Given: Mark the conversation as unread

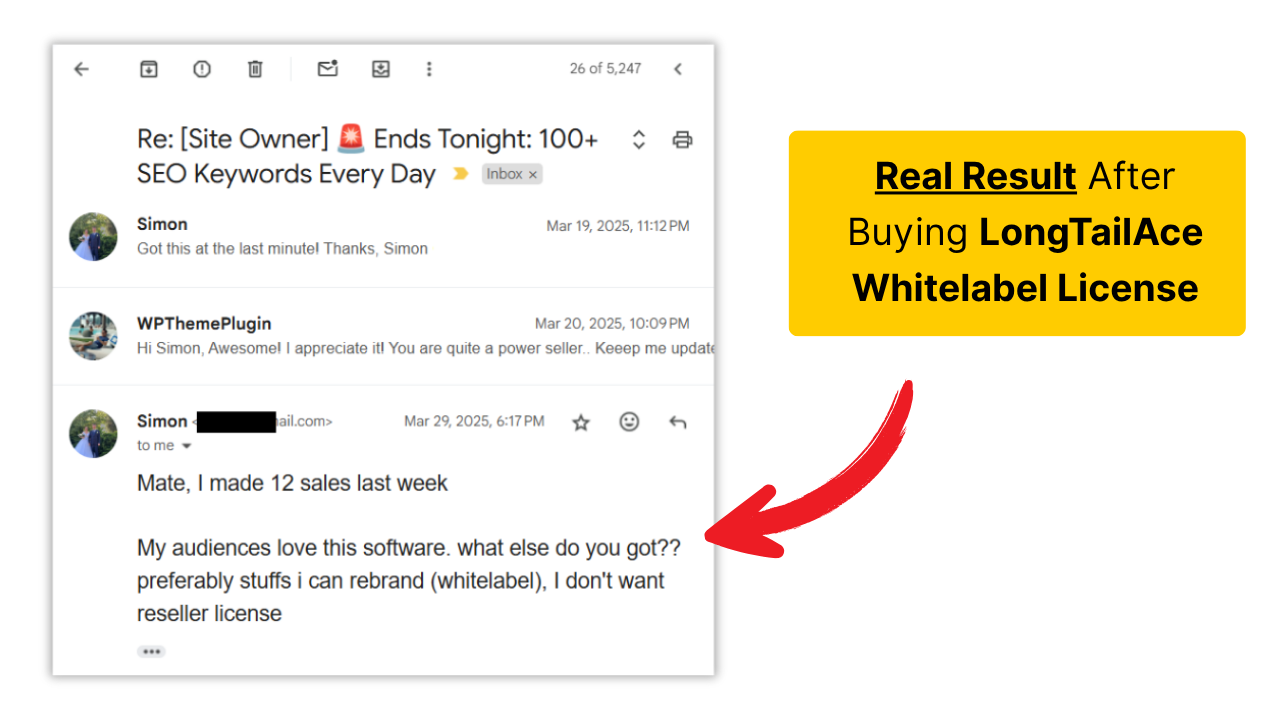Looking at the screenshot, I should tap(328, 69).
